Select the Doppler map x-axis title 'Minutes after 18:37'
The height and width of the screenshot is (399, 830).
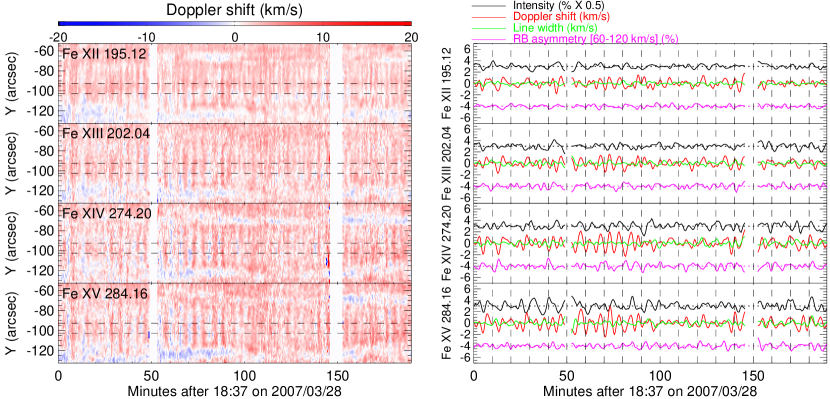[235, 391]
